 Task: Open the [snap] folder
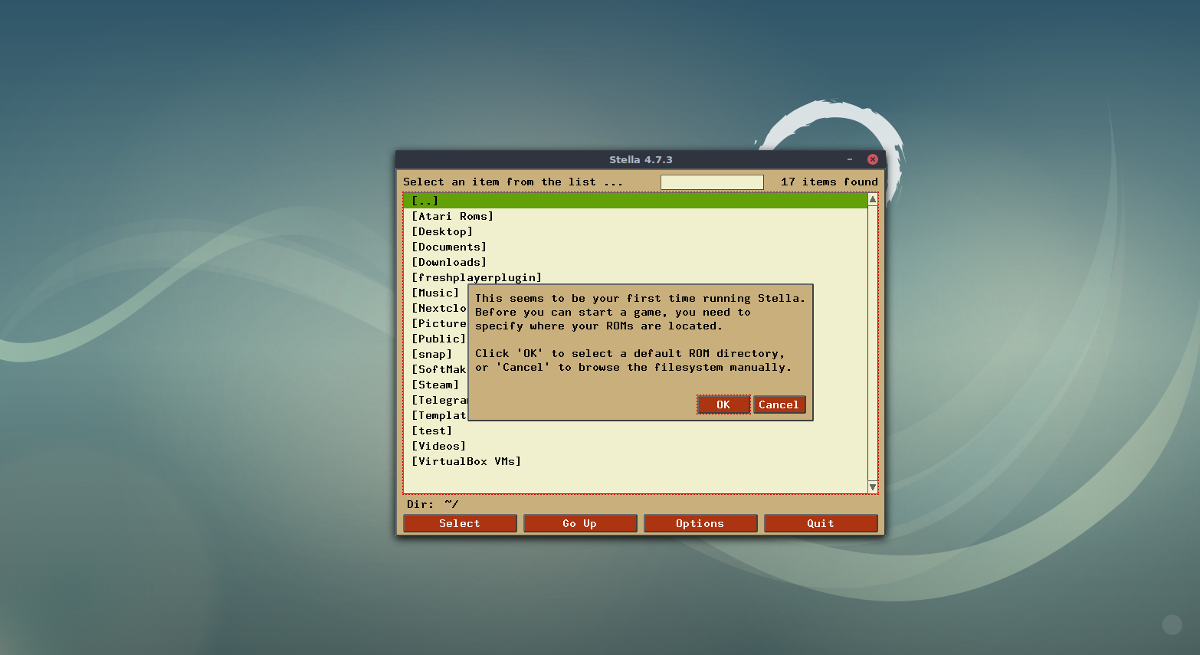431,353
